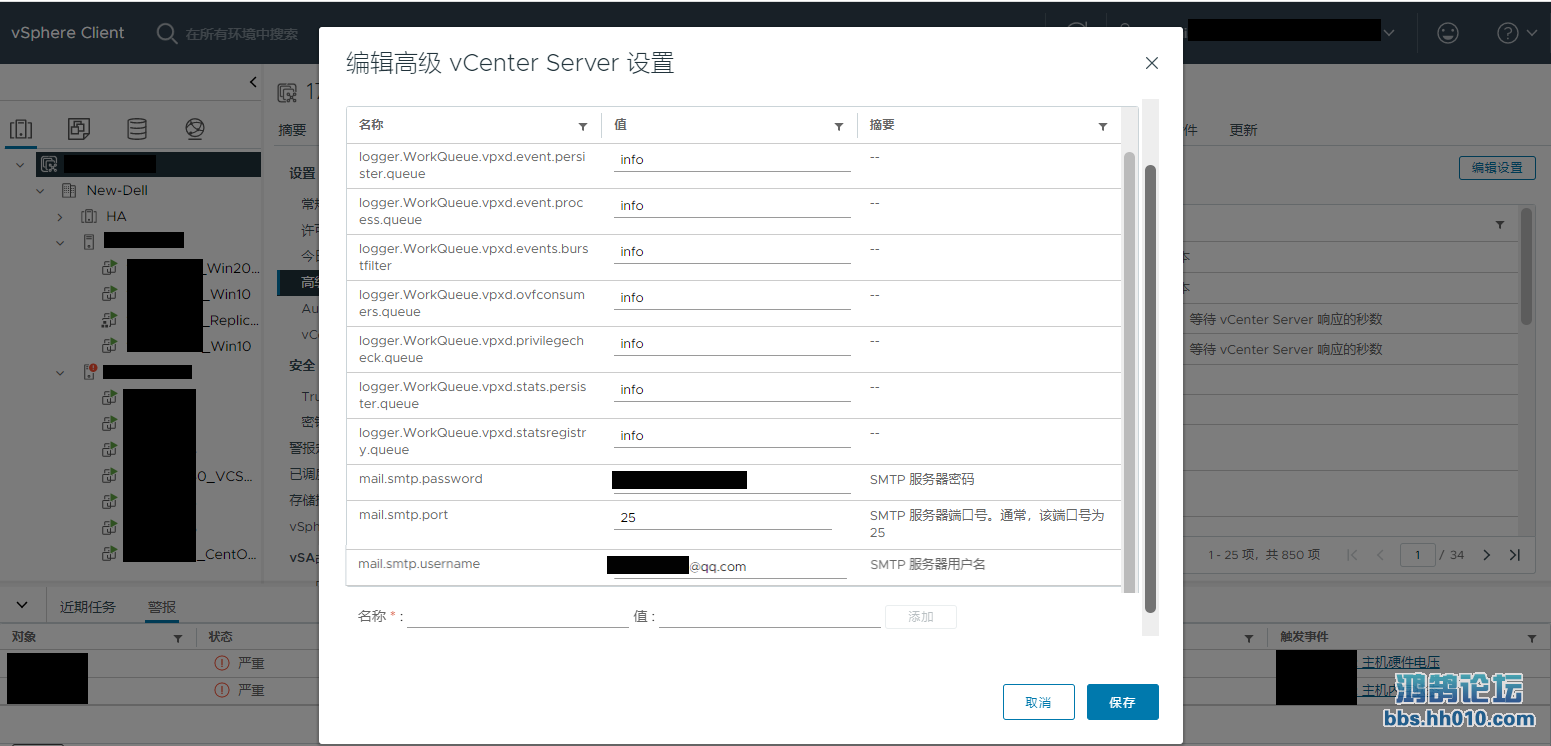The width and height of the screenshot is (1551, 746).
Task: Click the vSphere Client header title
Action: (68, 33)
